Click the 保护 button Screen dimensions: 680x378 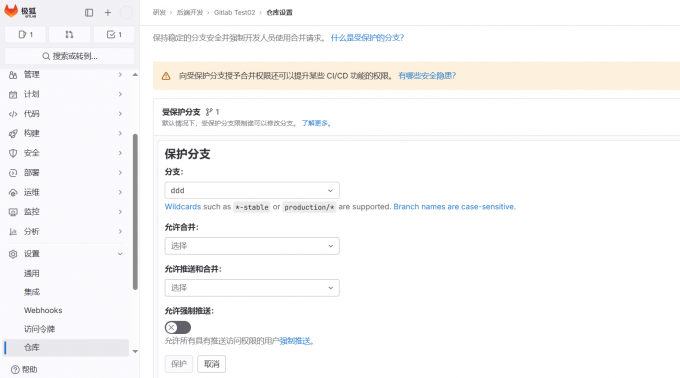[179, 364]
